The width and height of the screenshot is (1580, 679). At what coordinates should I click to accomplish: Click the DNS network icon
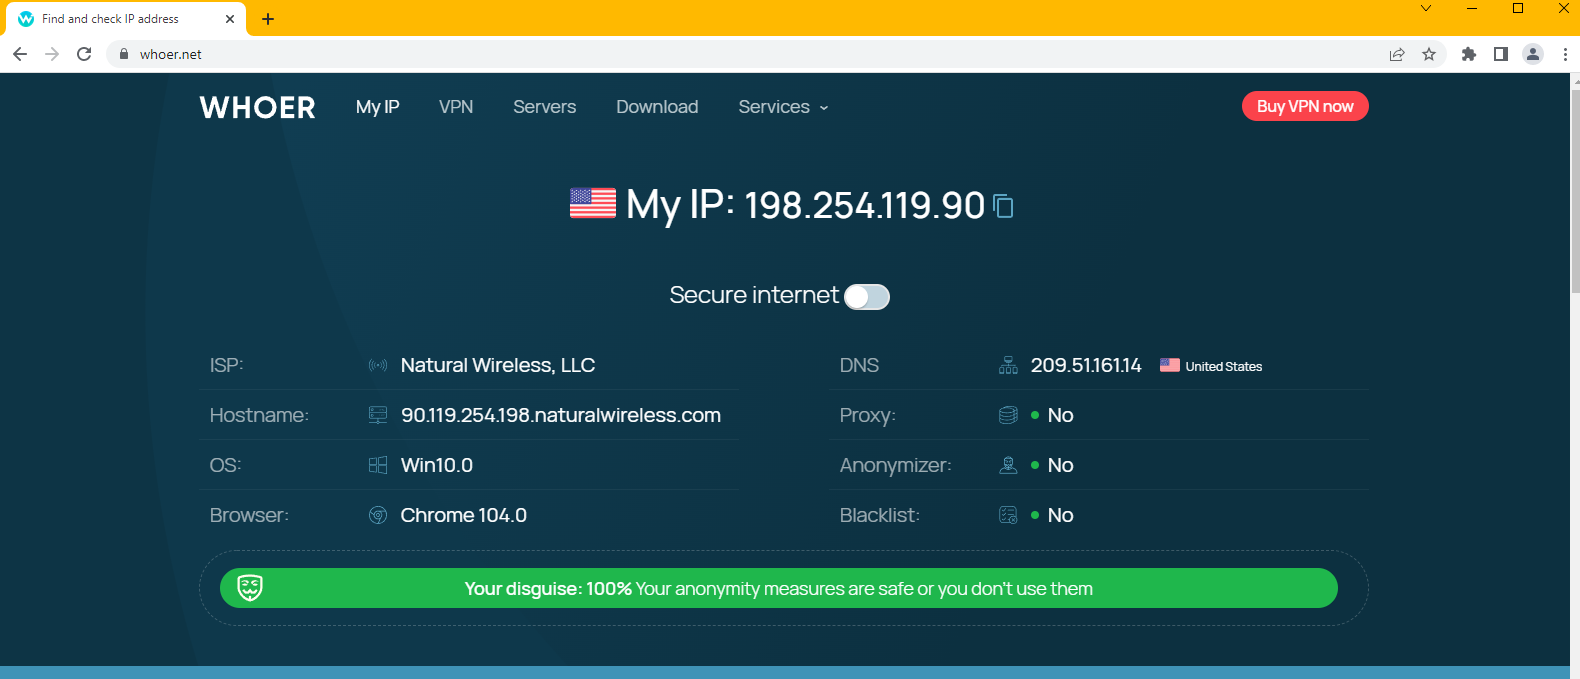tap(1008, 365)
